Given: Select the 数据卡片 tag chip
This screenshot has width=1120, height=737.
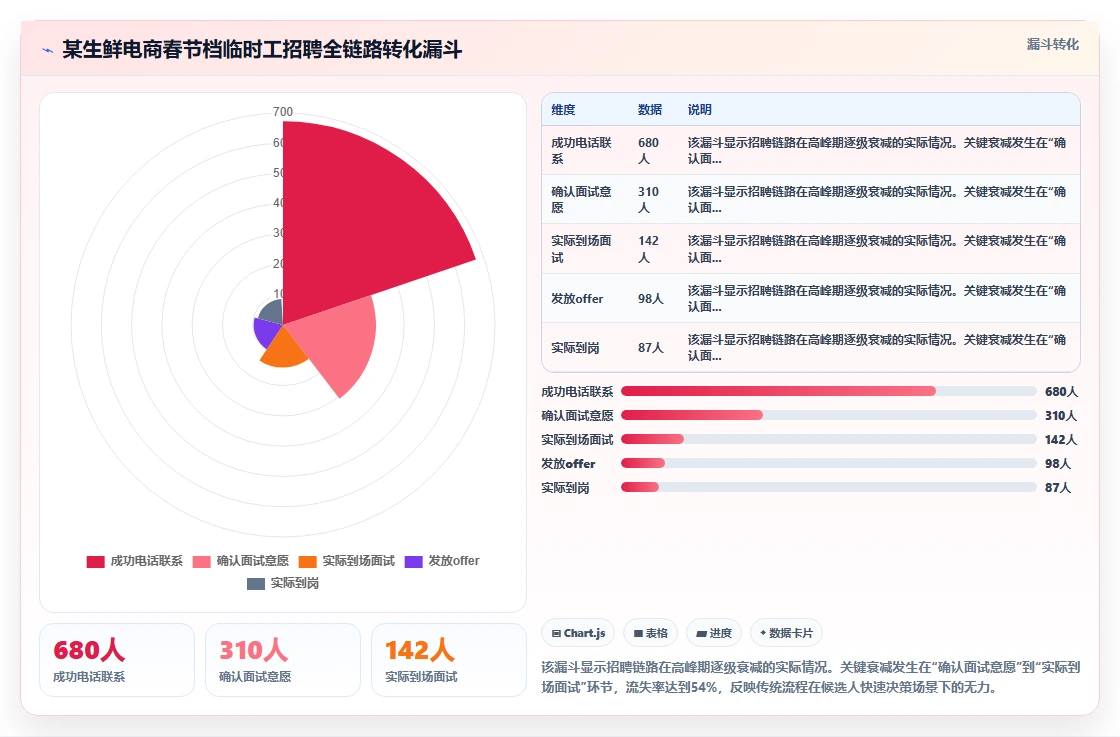Looking at the screenshot, I should pyautogui.click(x=786, y=633).
